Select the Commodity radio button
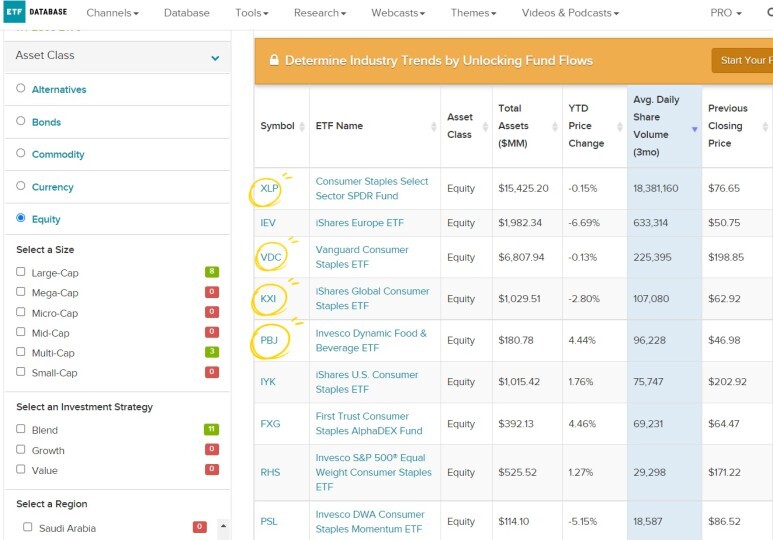The height and width of the screenshot is (540, 773). 21,153
